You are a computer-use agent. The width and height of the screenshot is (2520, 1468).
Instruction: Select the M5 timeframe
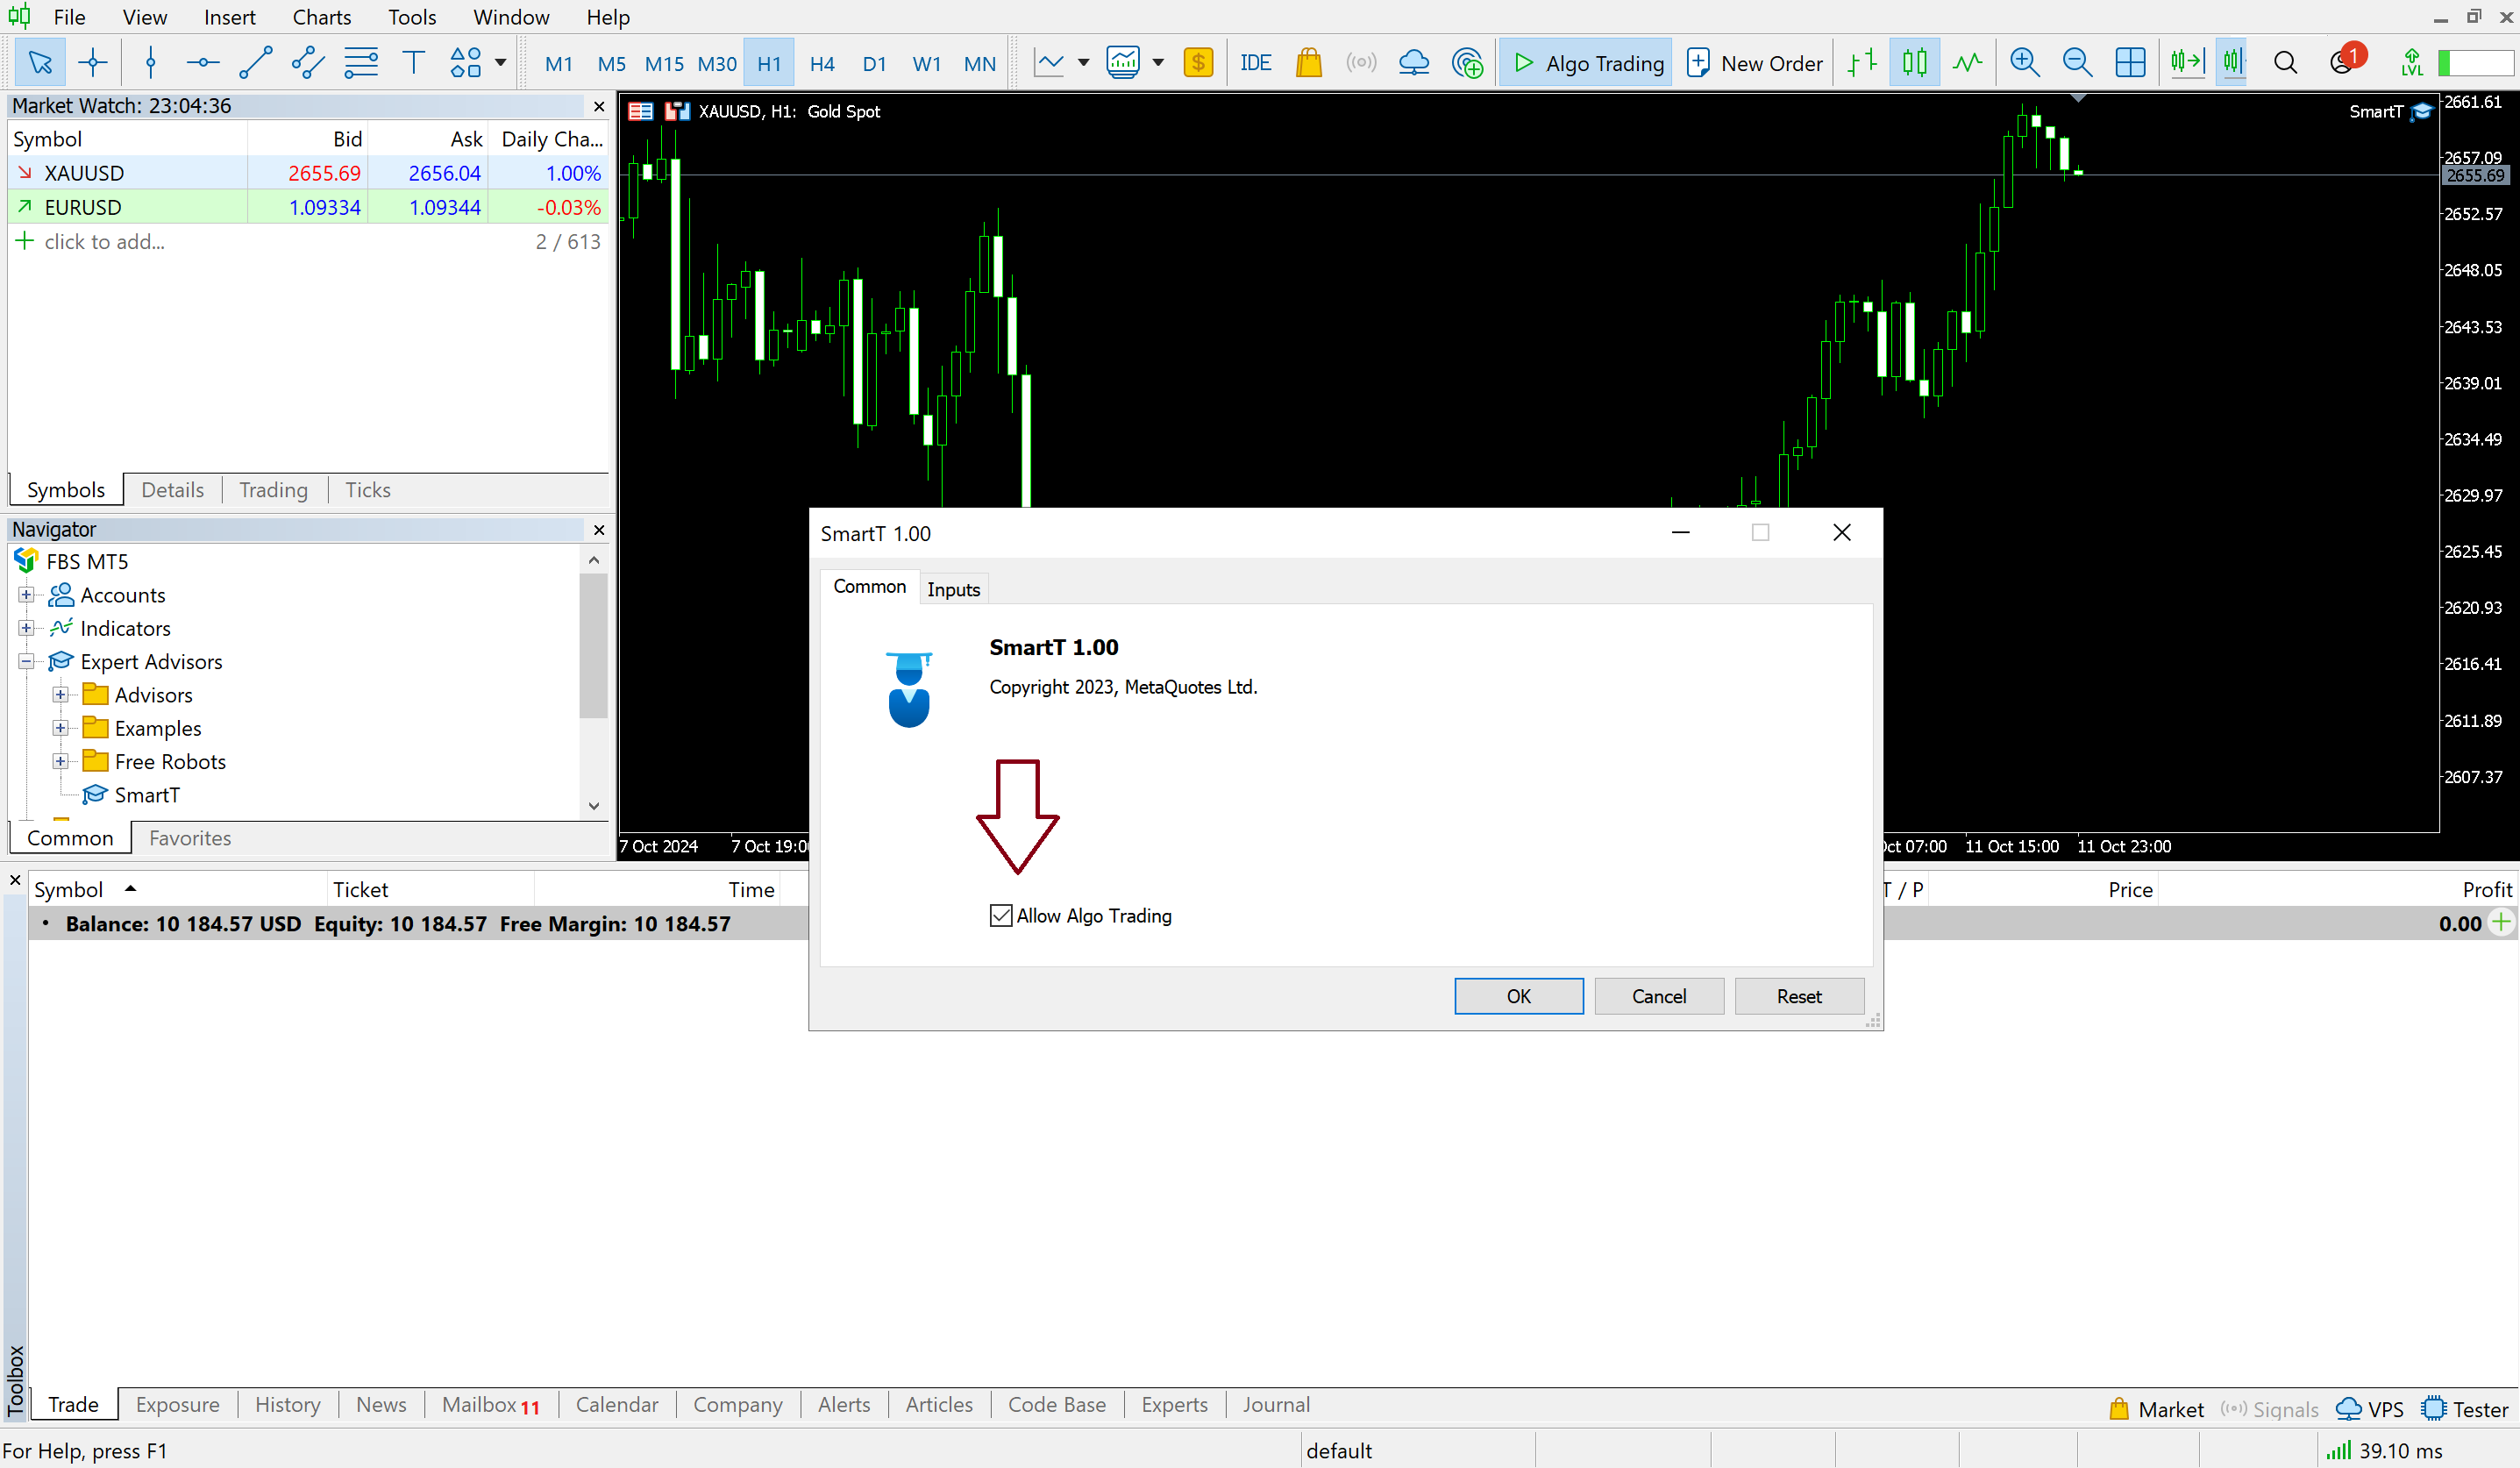click(x=611, y=64)
